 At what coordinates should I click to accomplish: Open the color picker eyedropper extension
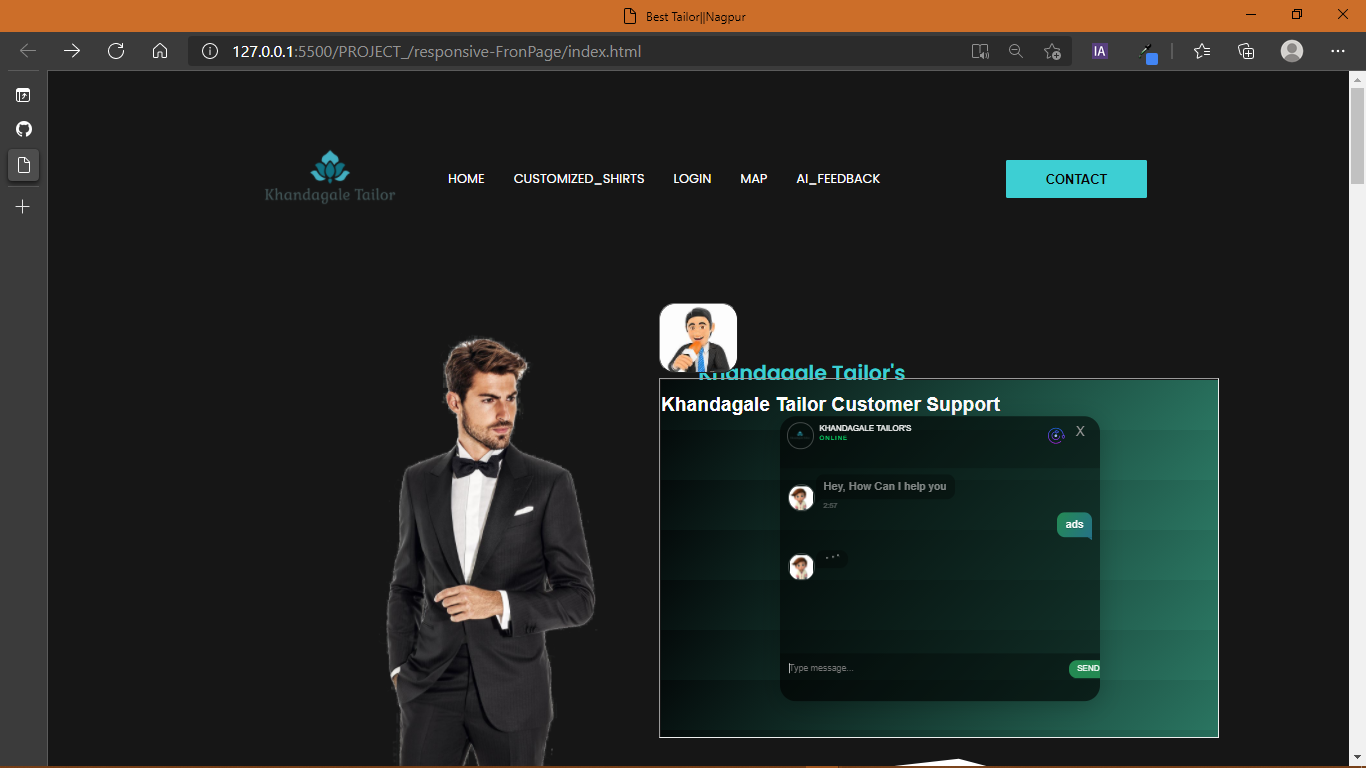1149,52
